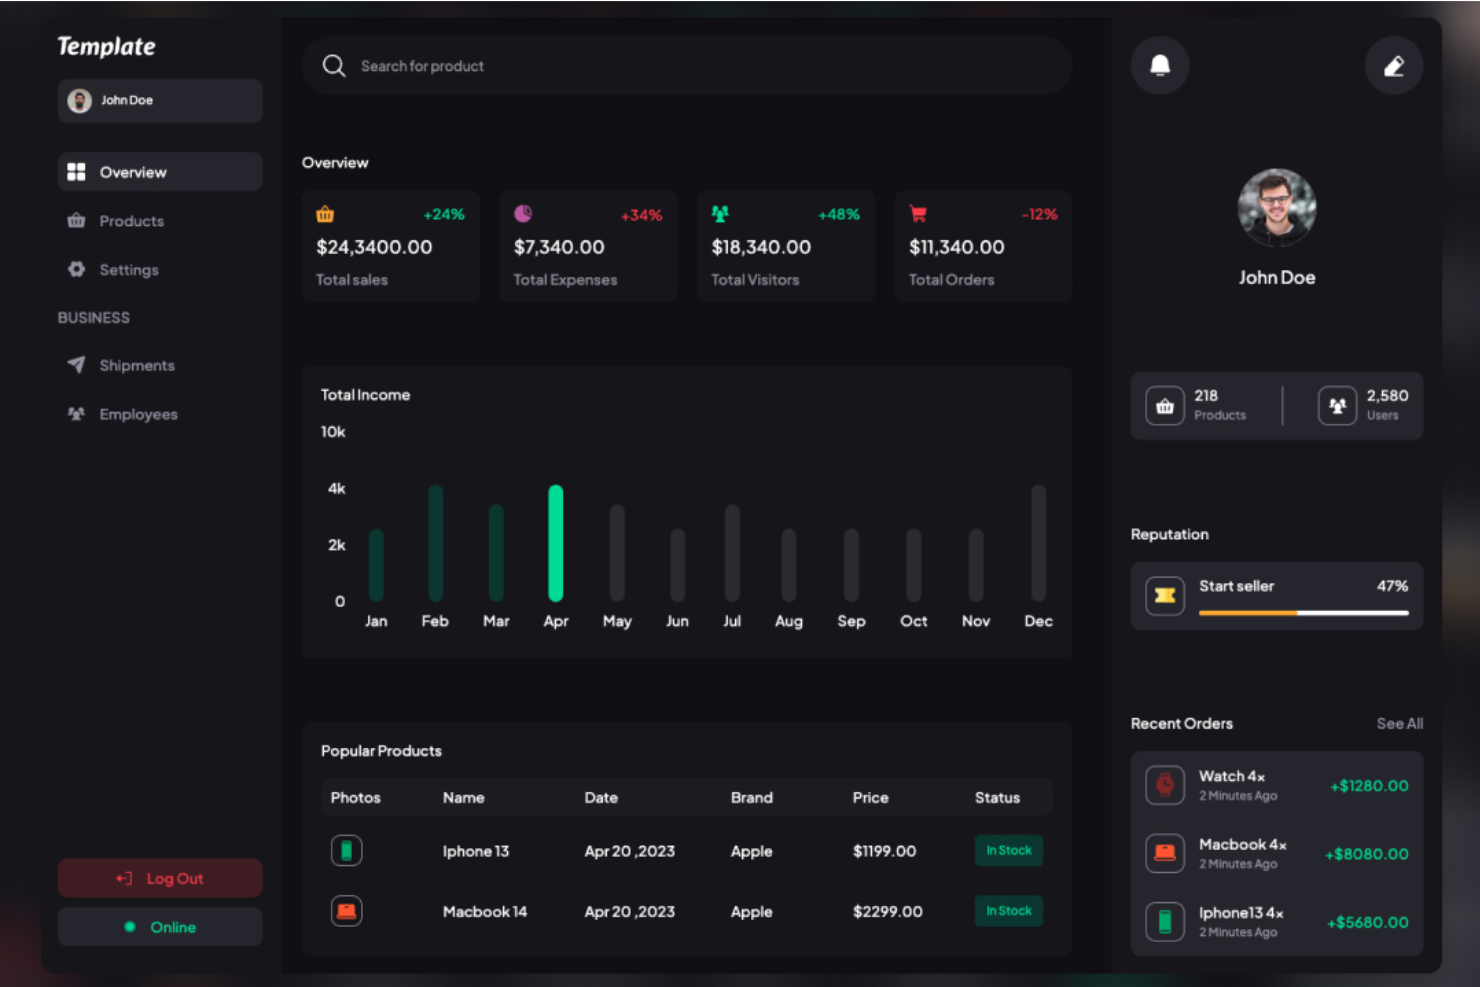Click the search magnifier icon
Viewport: 1480px width, 987px height.
[334, 65]
